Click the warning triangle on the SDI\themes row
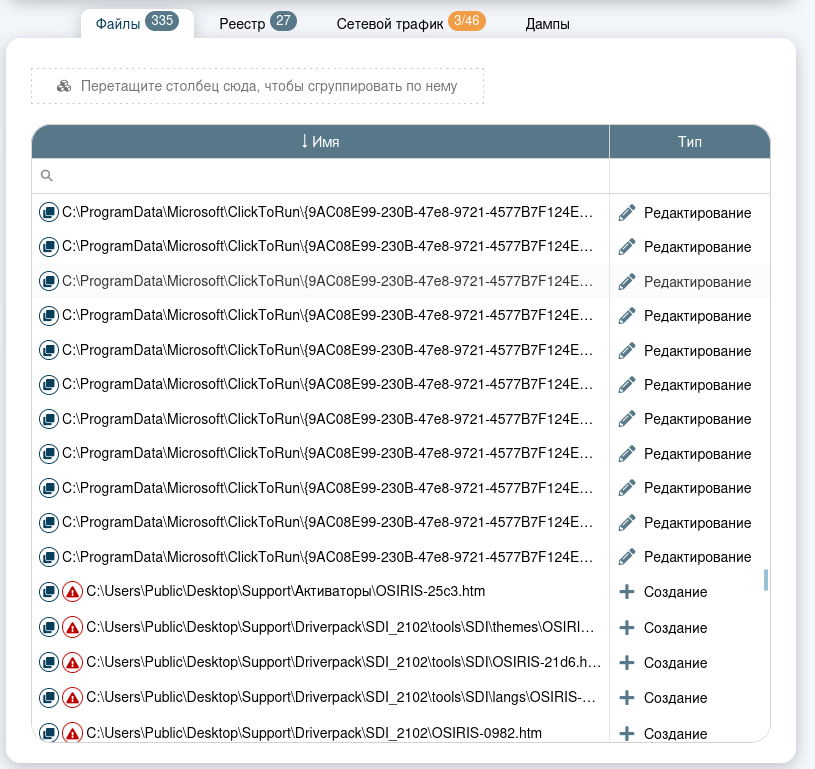Viewport: 815px width, 769px height. (72, 628)
